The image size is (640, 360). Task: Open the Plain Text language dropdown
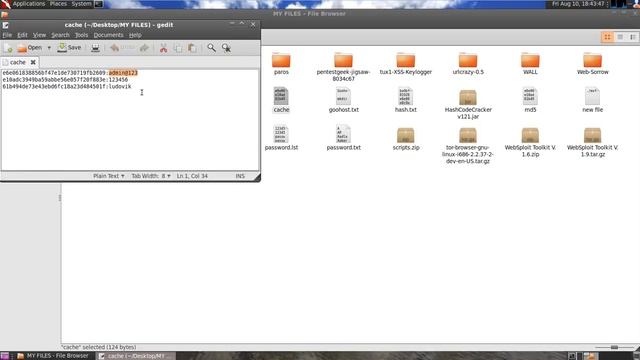(109, 176)
